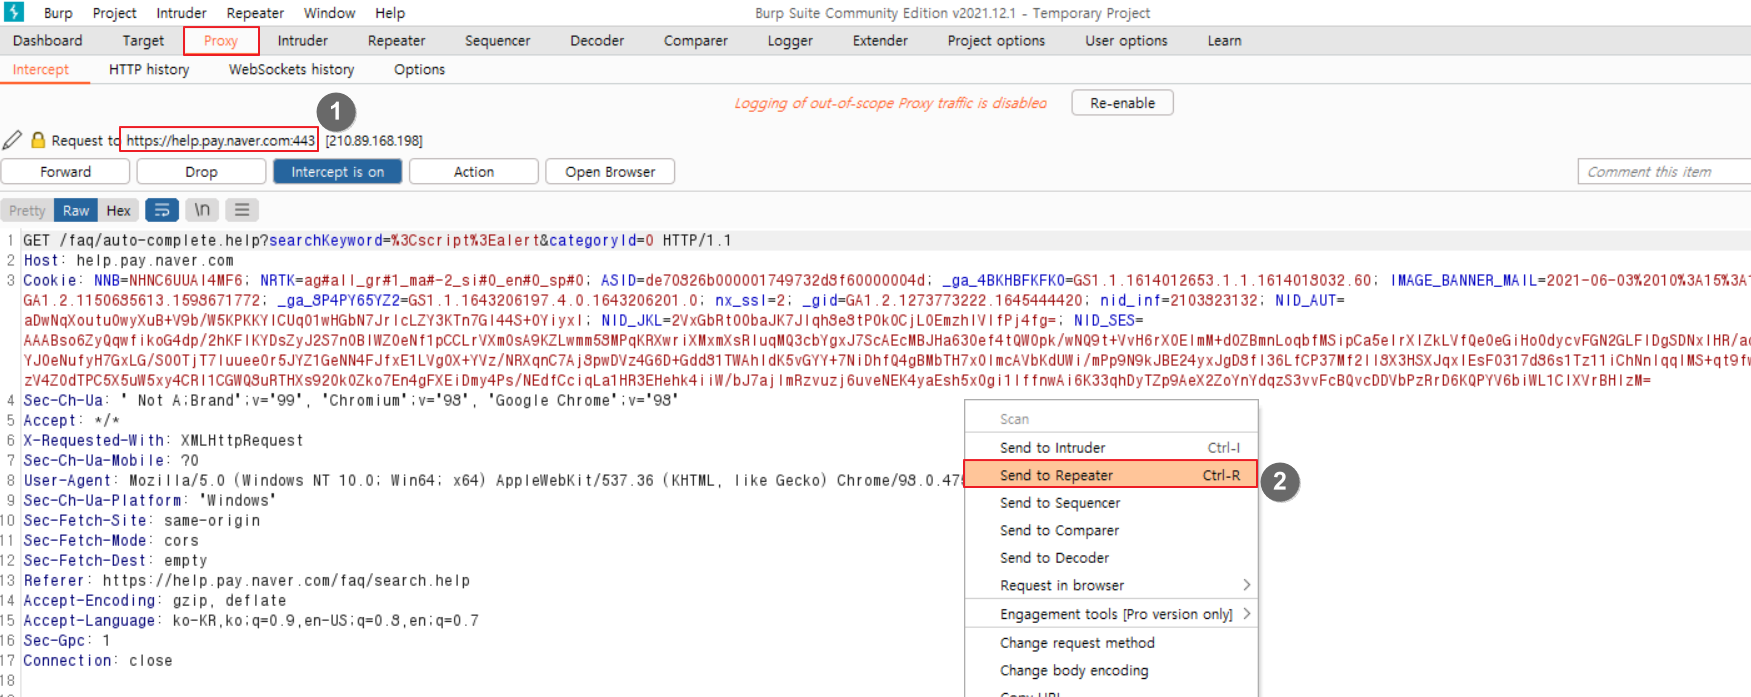Open the Window menu
The height and width of the screenshot is (697, 1751).
[x=329, y=13]
